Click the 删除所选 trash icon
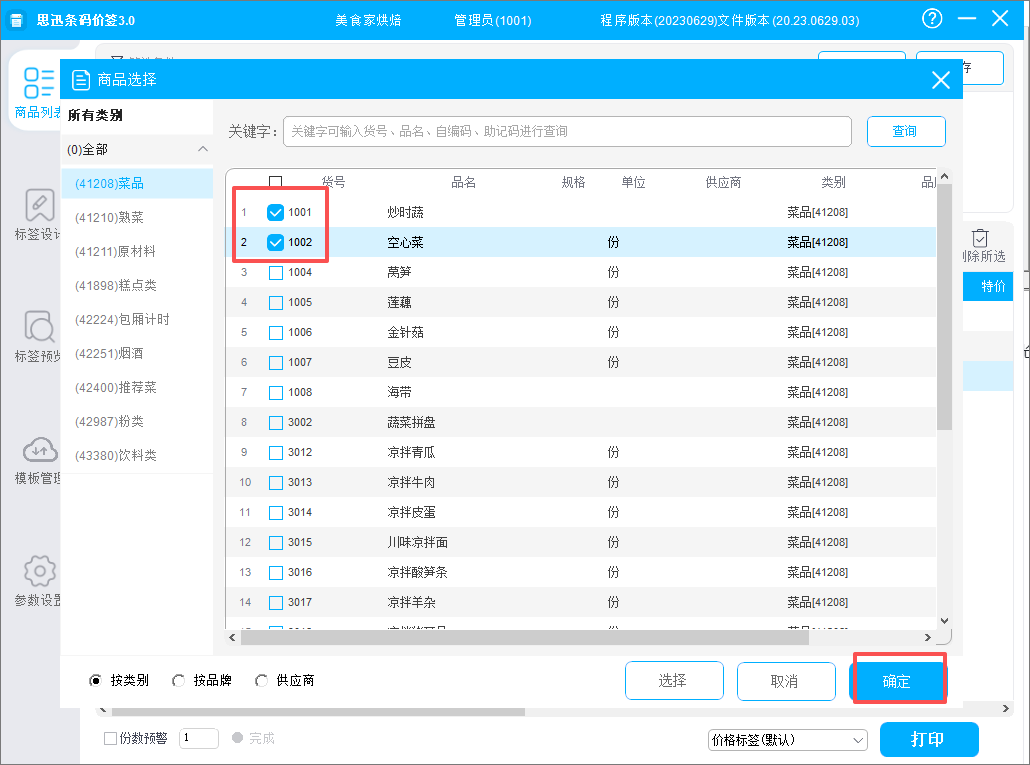Screen dimensions: 1030x765 (980, 238)
